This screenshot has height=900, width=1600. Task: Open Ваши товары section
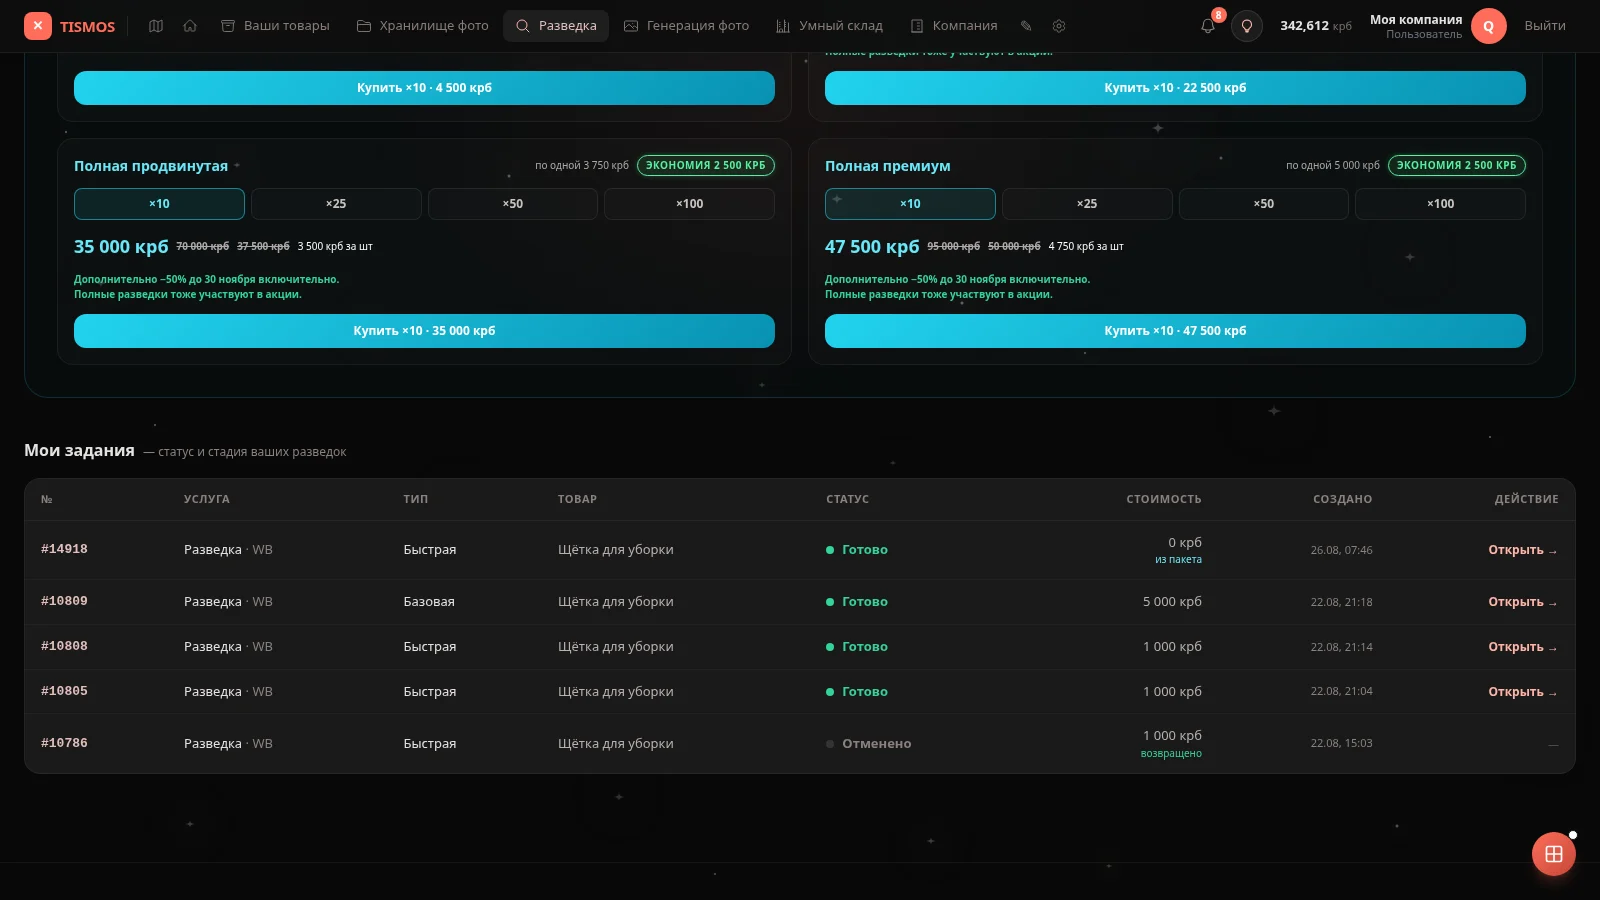(x=275, y=26)
